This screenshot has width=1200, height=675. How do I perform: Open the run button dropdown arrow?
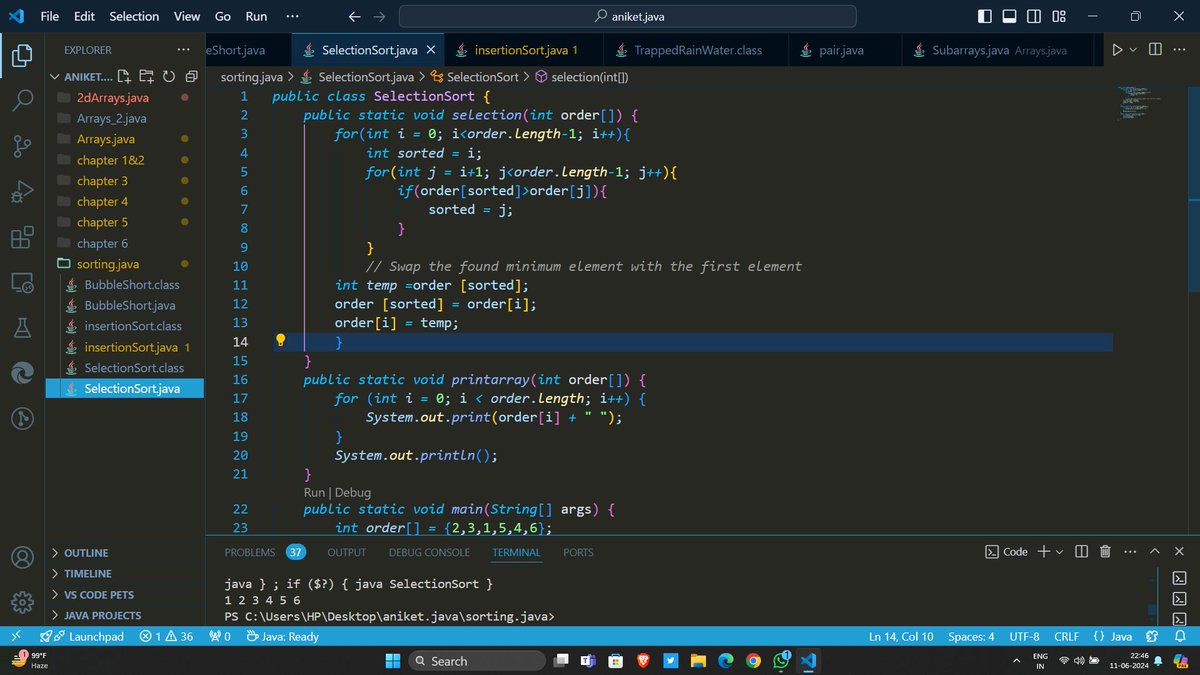tap(1133, 49)
